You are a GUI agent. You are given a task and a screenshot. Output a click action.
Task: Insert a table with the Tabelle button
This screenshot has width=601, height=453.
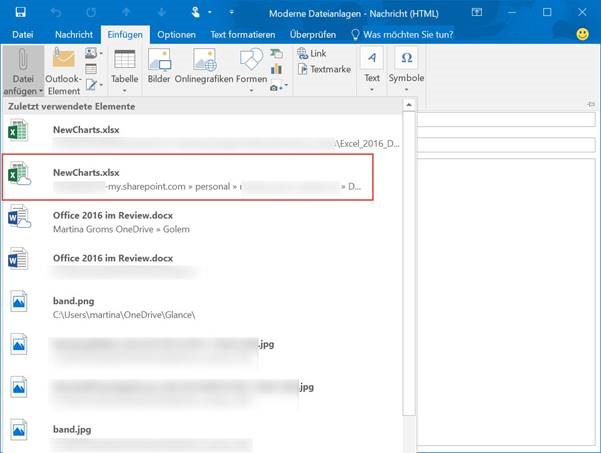(x=124, y=69)
